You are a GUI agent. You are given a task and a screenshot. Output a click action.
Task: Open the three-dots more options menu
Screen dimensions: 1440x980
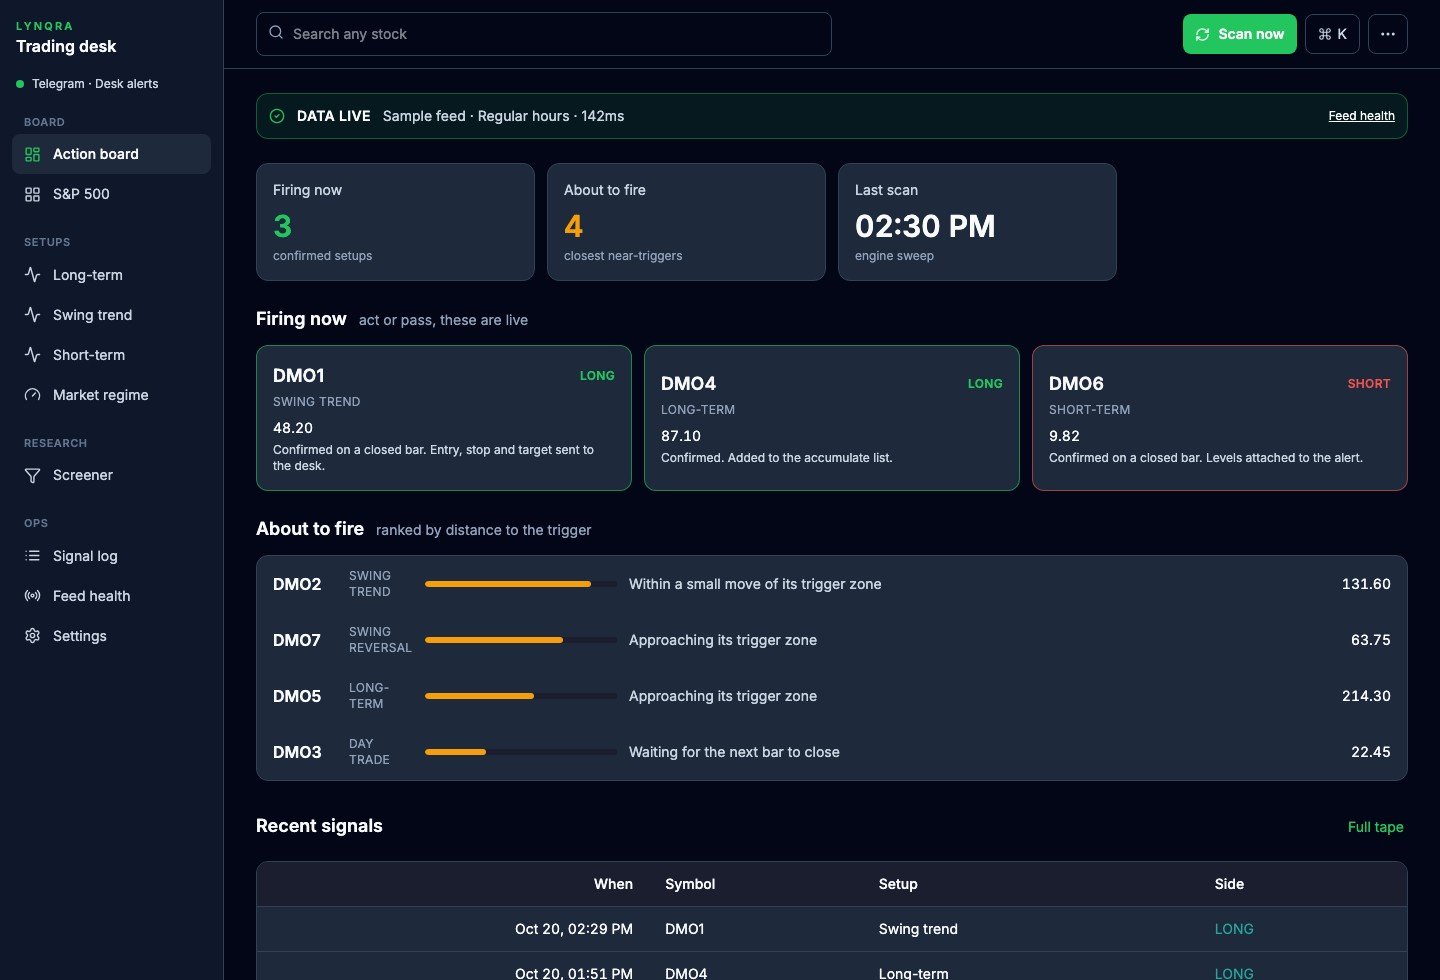[1388, 34]
